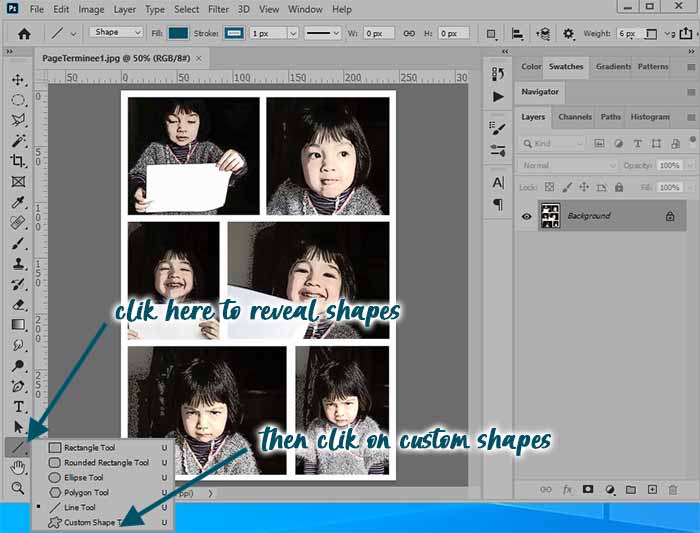The width and height of the screenshot is (700, 533).
Task: Select the Move tool
Action: click(x=18, y=79)
